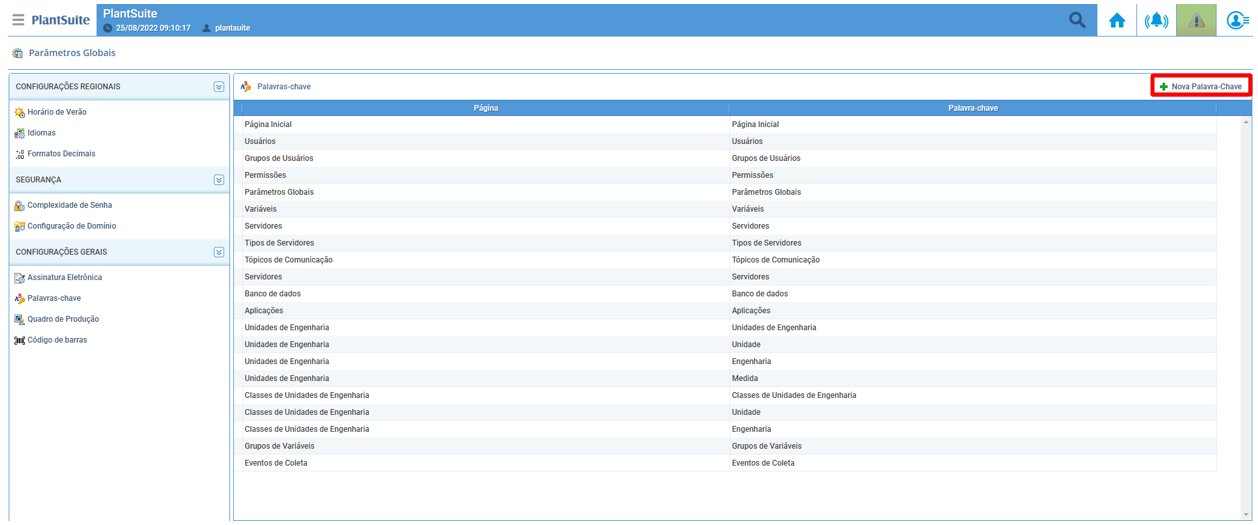Click the Palavras-chave sidebar icon
This screenshot has height=525, width=1258.
click(x=20, y=298)
